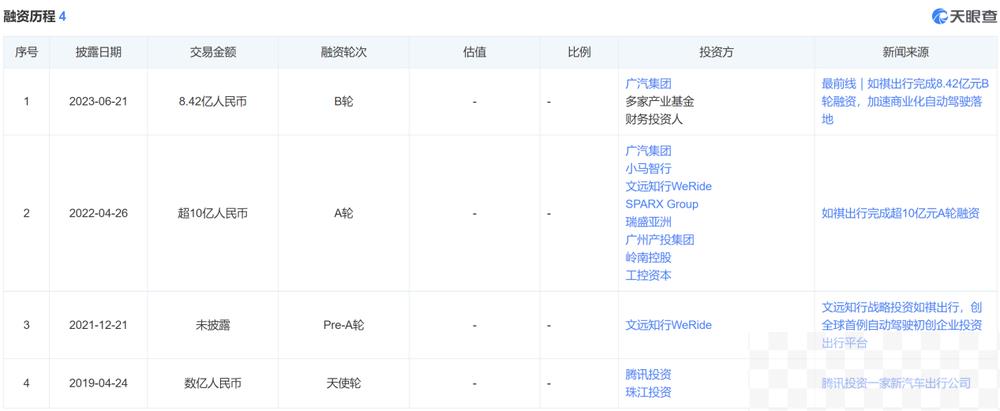Open 广州产投集团 investor link
The width and height of the screenshot is (1000, 411).
(x=660, y=240)
